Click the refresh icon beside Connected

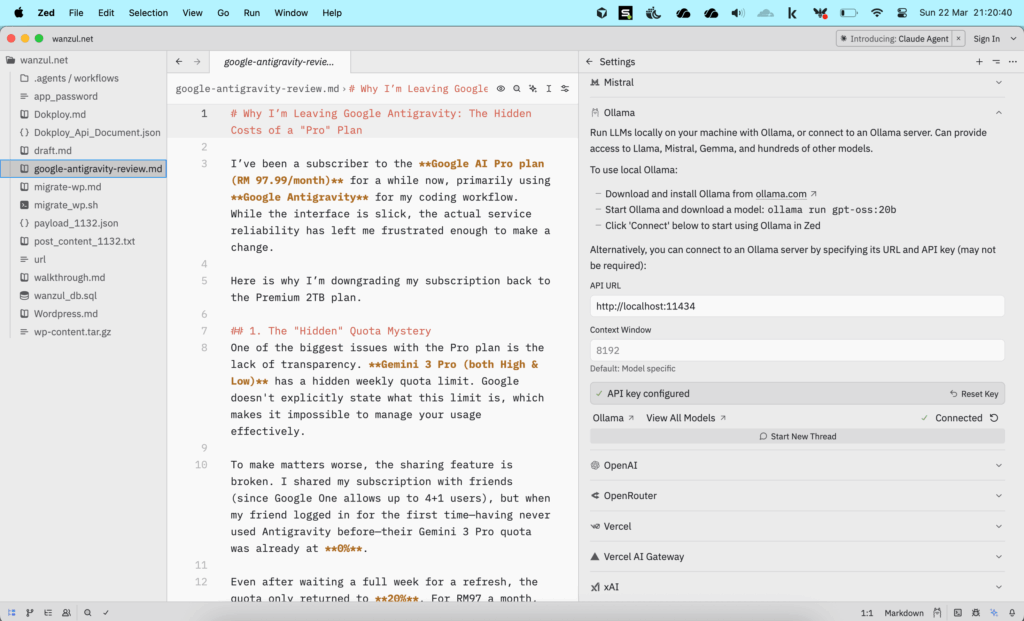[994, 418]
